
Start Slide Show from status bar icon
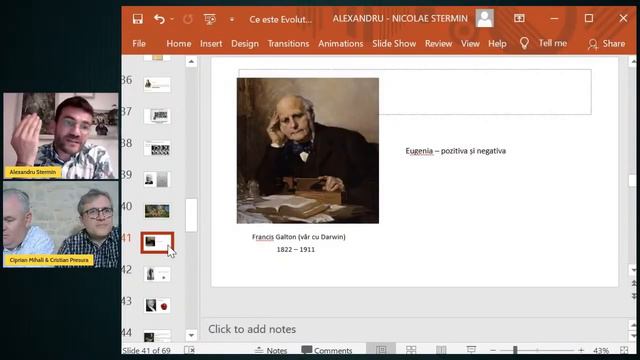(471, 350)
